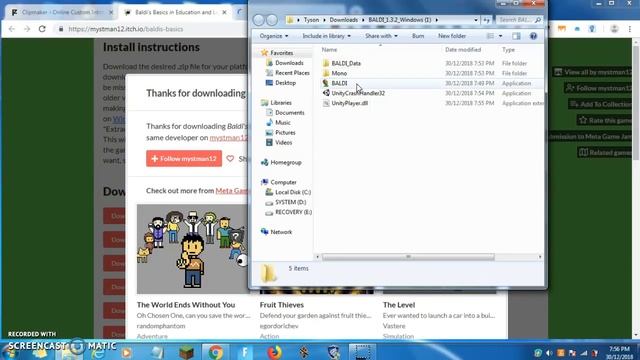Open the mystman12 link in popup
This screenshot has height=360, width=640.
pos(229,138)
